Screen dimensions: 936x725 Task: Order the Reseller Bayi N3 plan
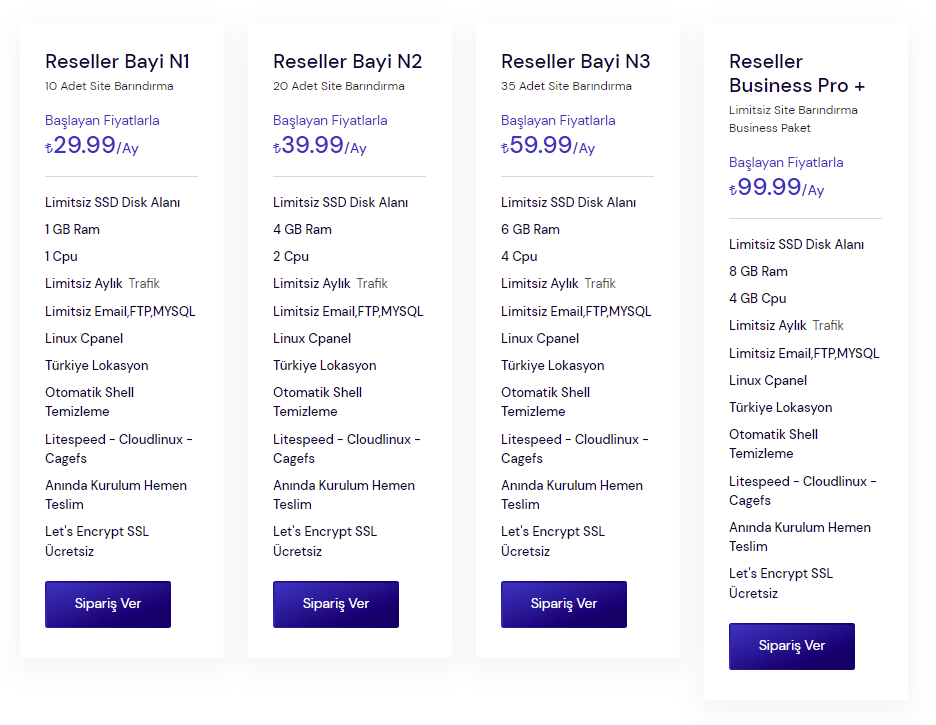pos(564,604)
